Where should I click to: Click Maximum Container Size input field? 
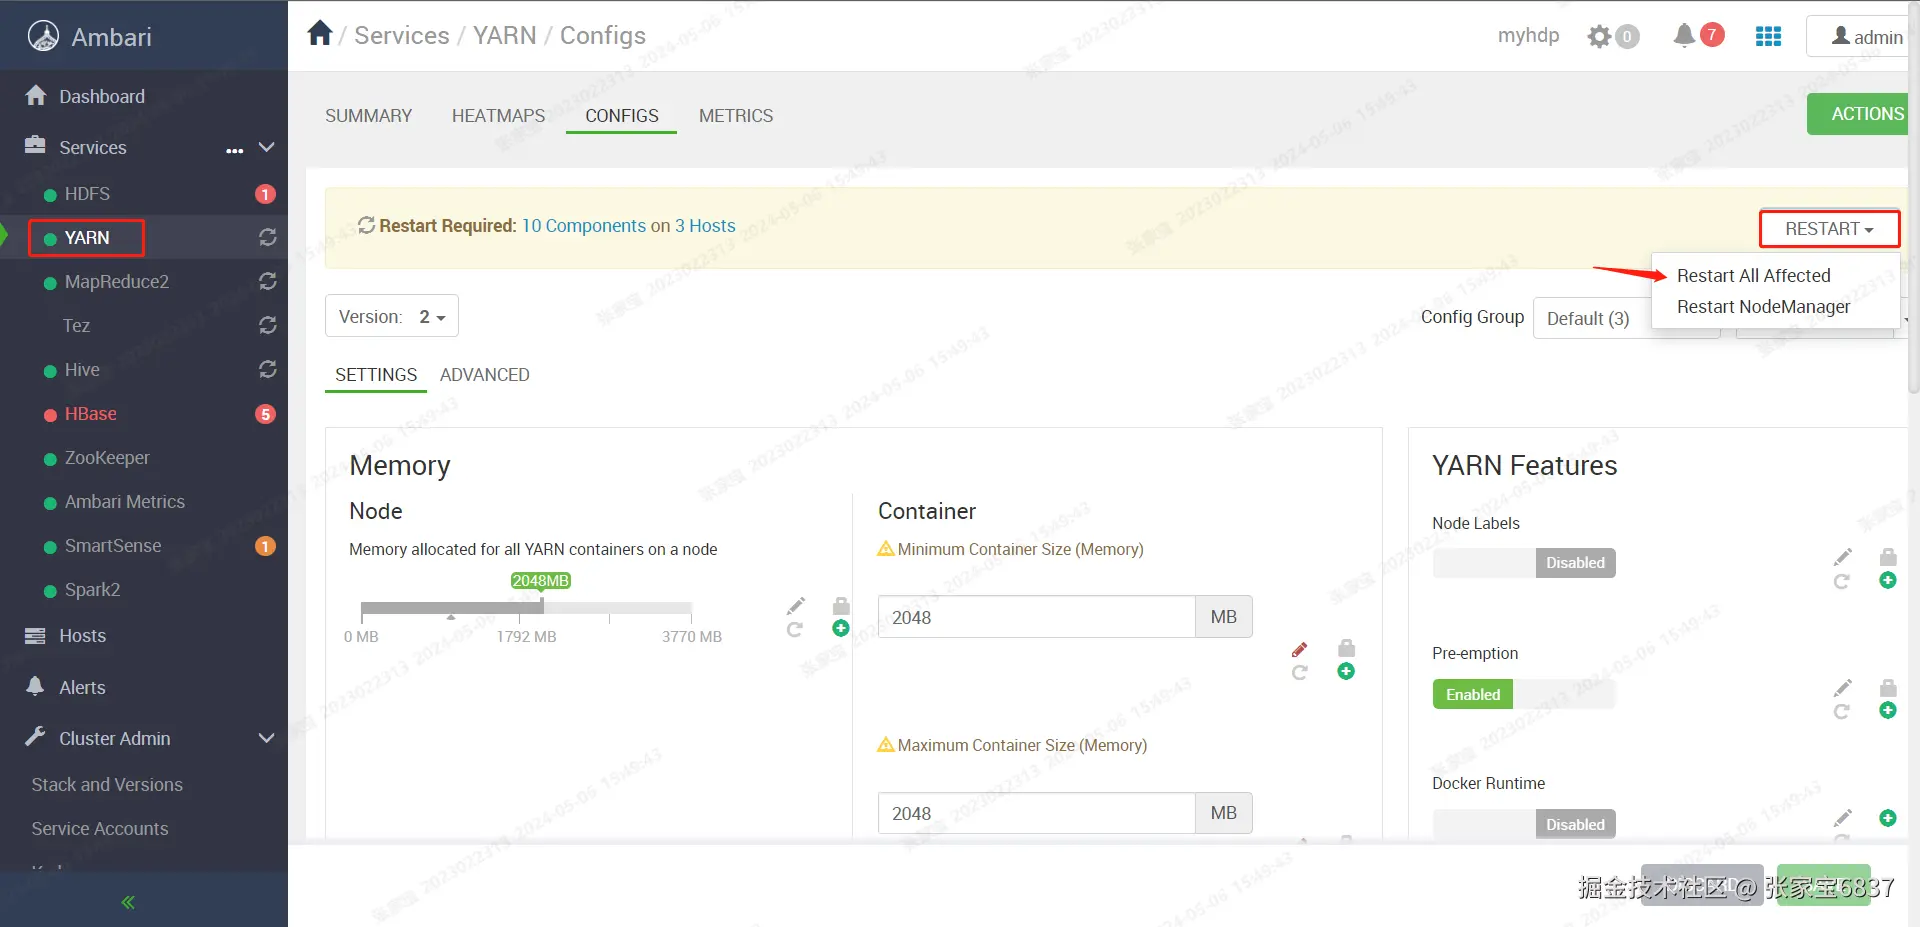[x=1036, y=813]
